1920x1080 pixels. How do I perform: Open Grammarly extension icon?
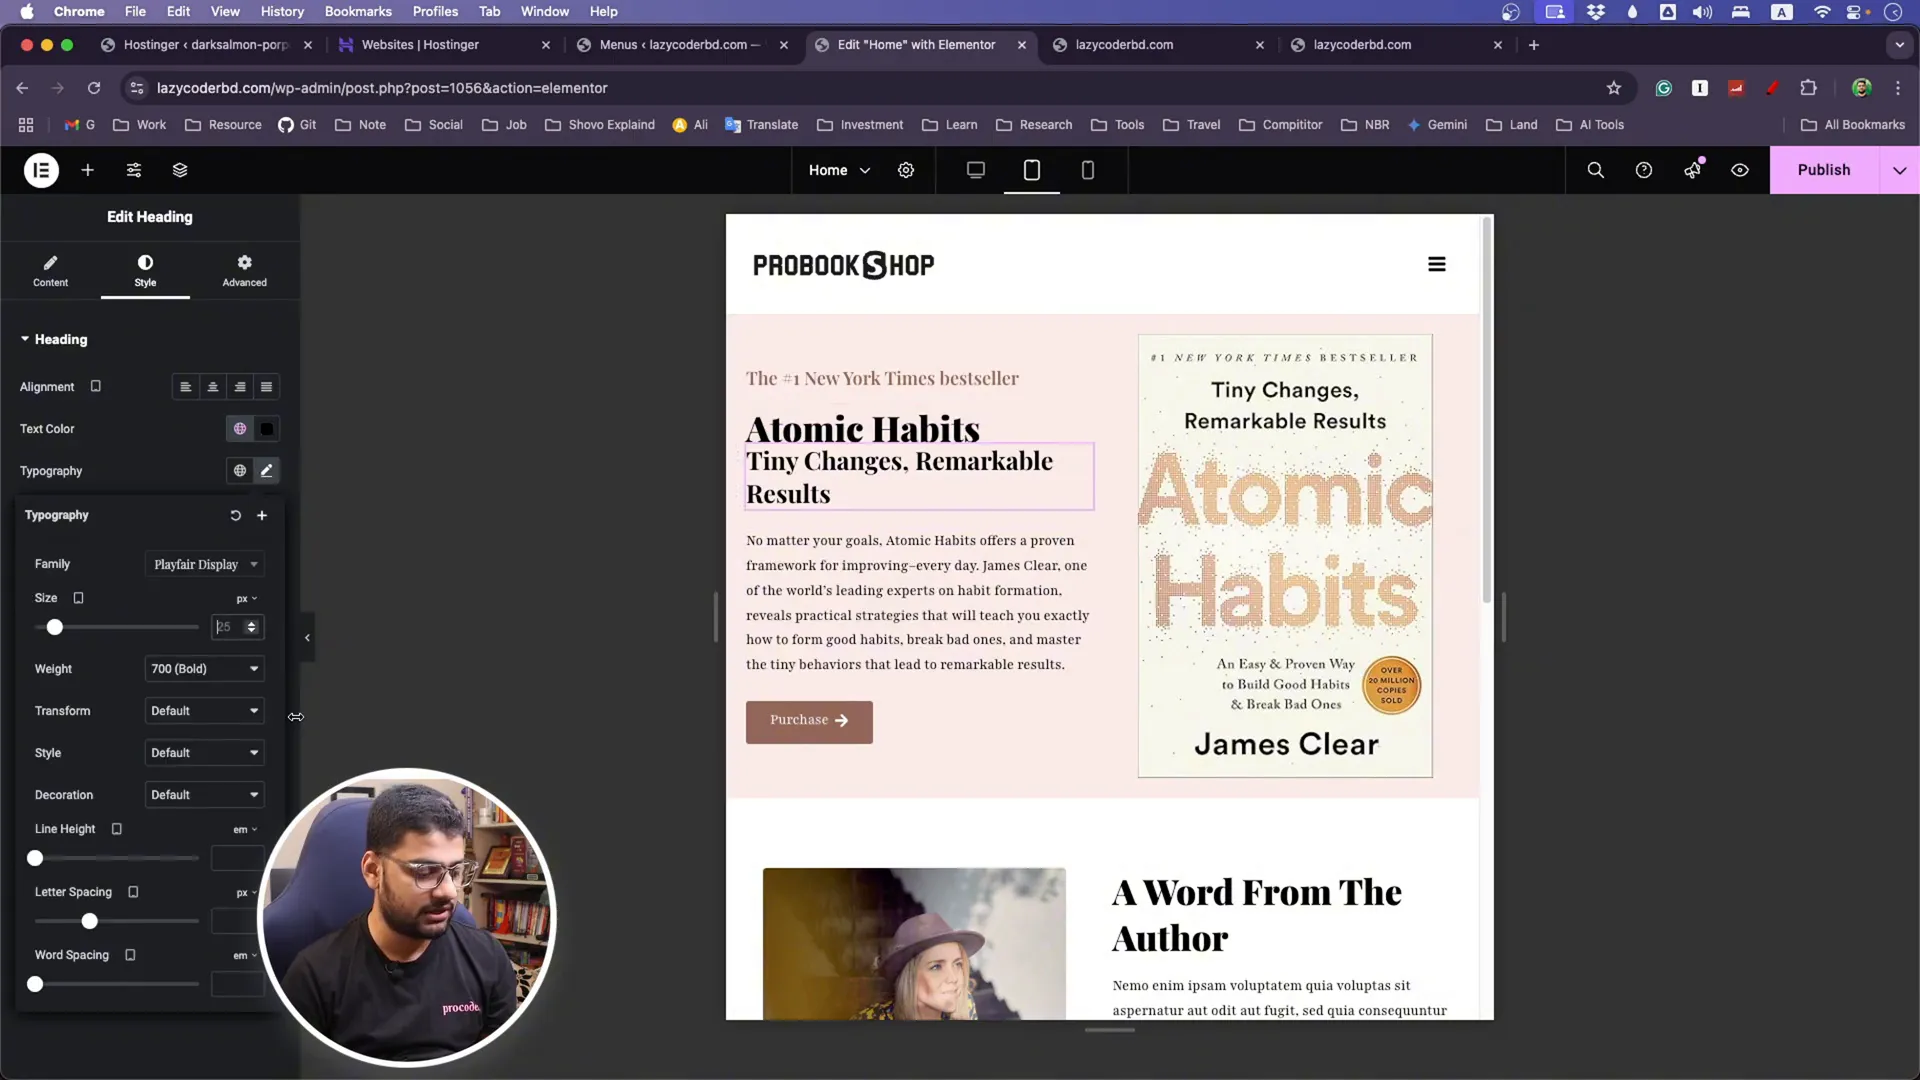(1664, 88)
